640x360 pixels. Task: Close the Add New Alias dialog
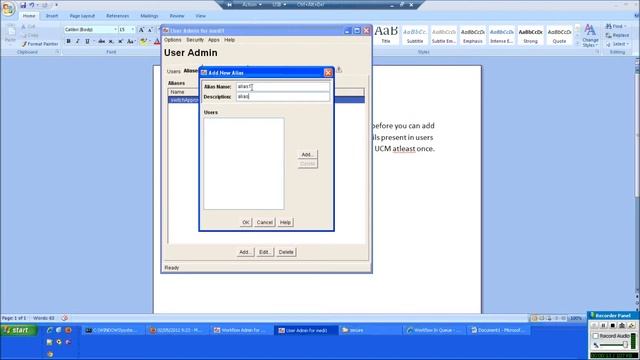coord(328,73)
